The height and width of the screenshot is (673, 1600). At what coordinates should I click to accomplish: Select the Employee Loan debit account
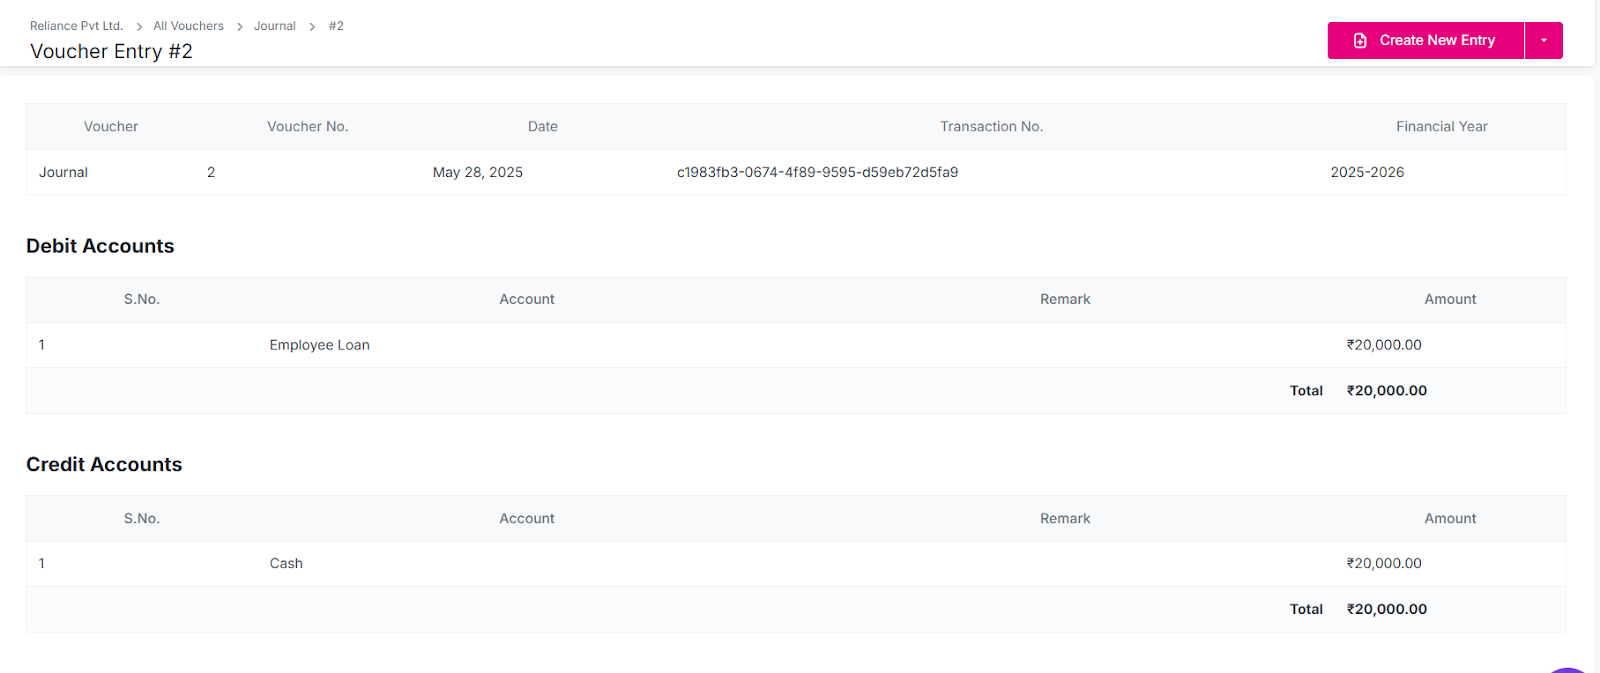tap(319, 345)
